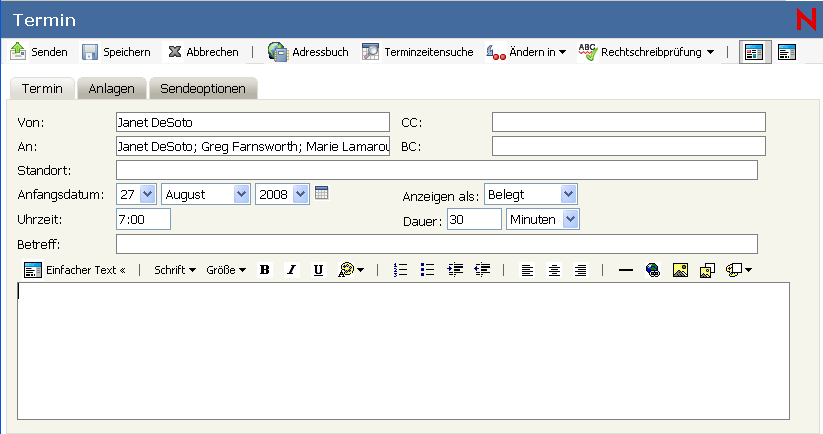Start the Terminzeitensuche busy search
Image resolution: width=823 pixels, height=434 pixels.
pos(418,52)
